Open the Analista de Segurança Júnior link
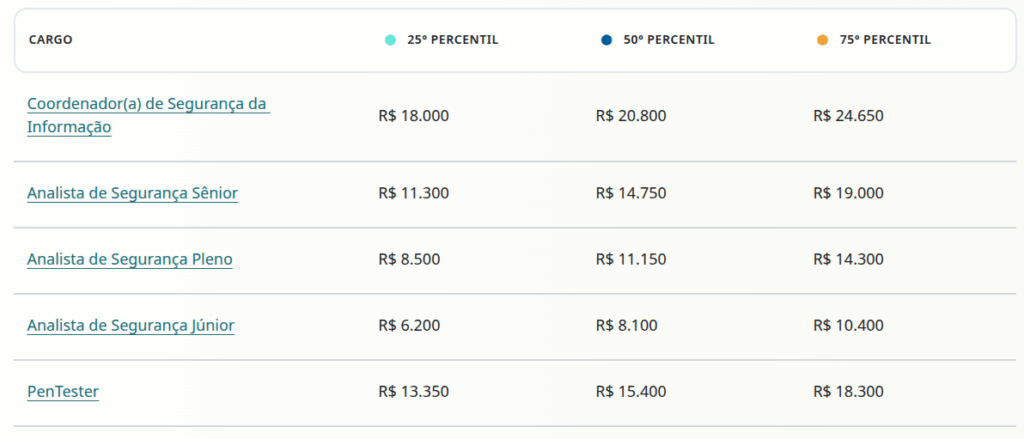The height and width of the screenshot is (439, 1024). [131, 325]
